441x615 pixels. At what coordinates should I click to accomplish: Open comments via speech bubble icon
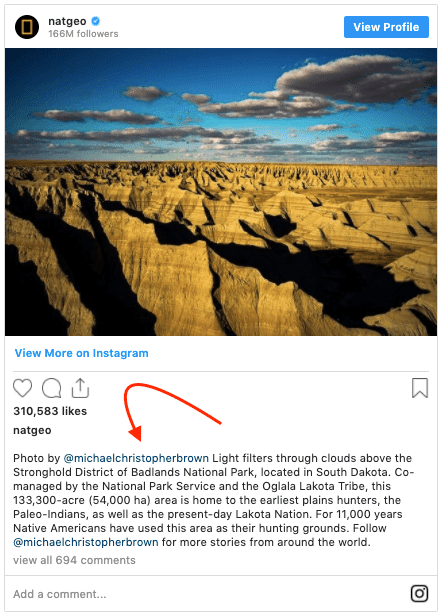[52, 388]
